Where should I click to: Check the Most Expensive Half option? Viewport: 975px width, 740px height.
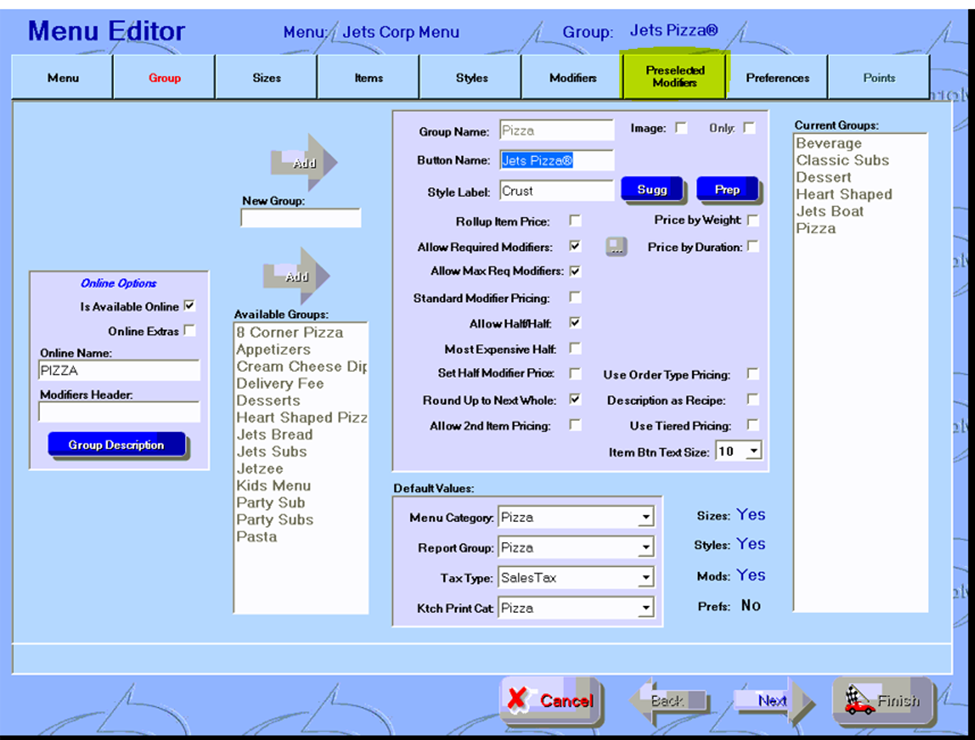[575, 348]
